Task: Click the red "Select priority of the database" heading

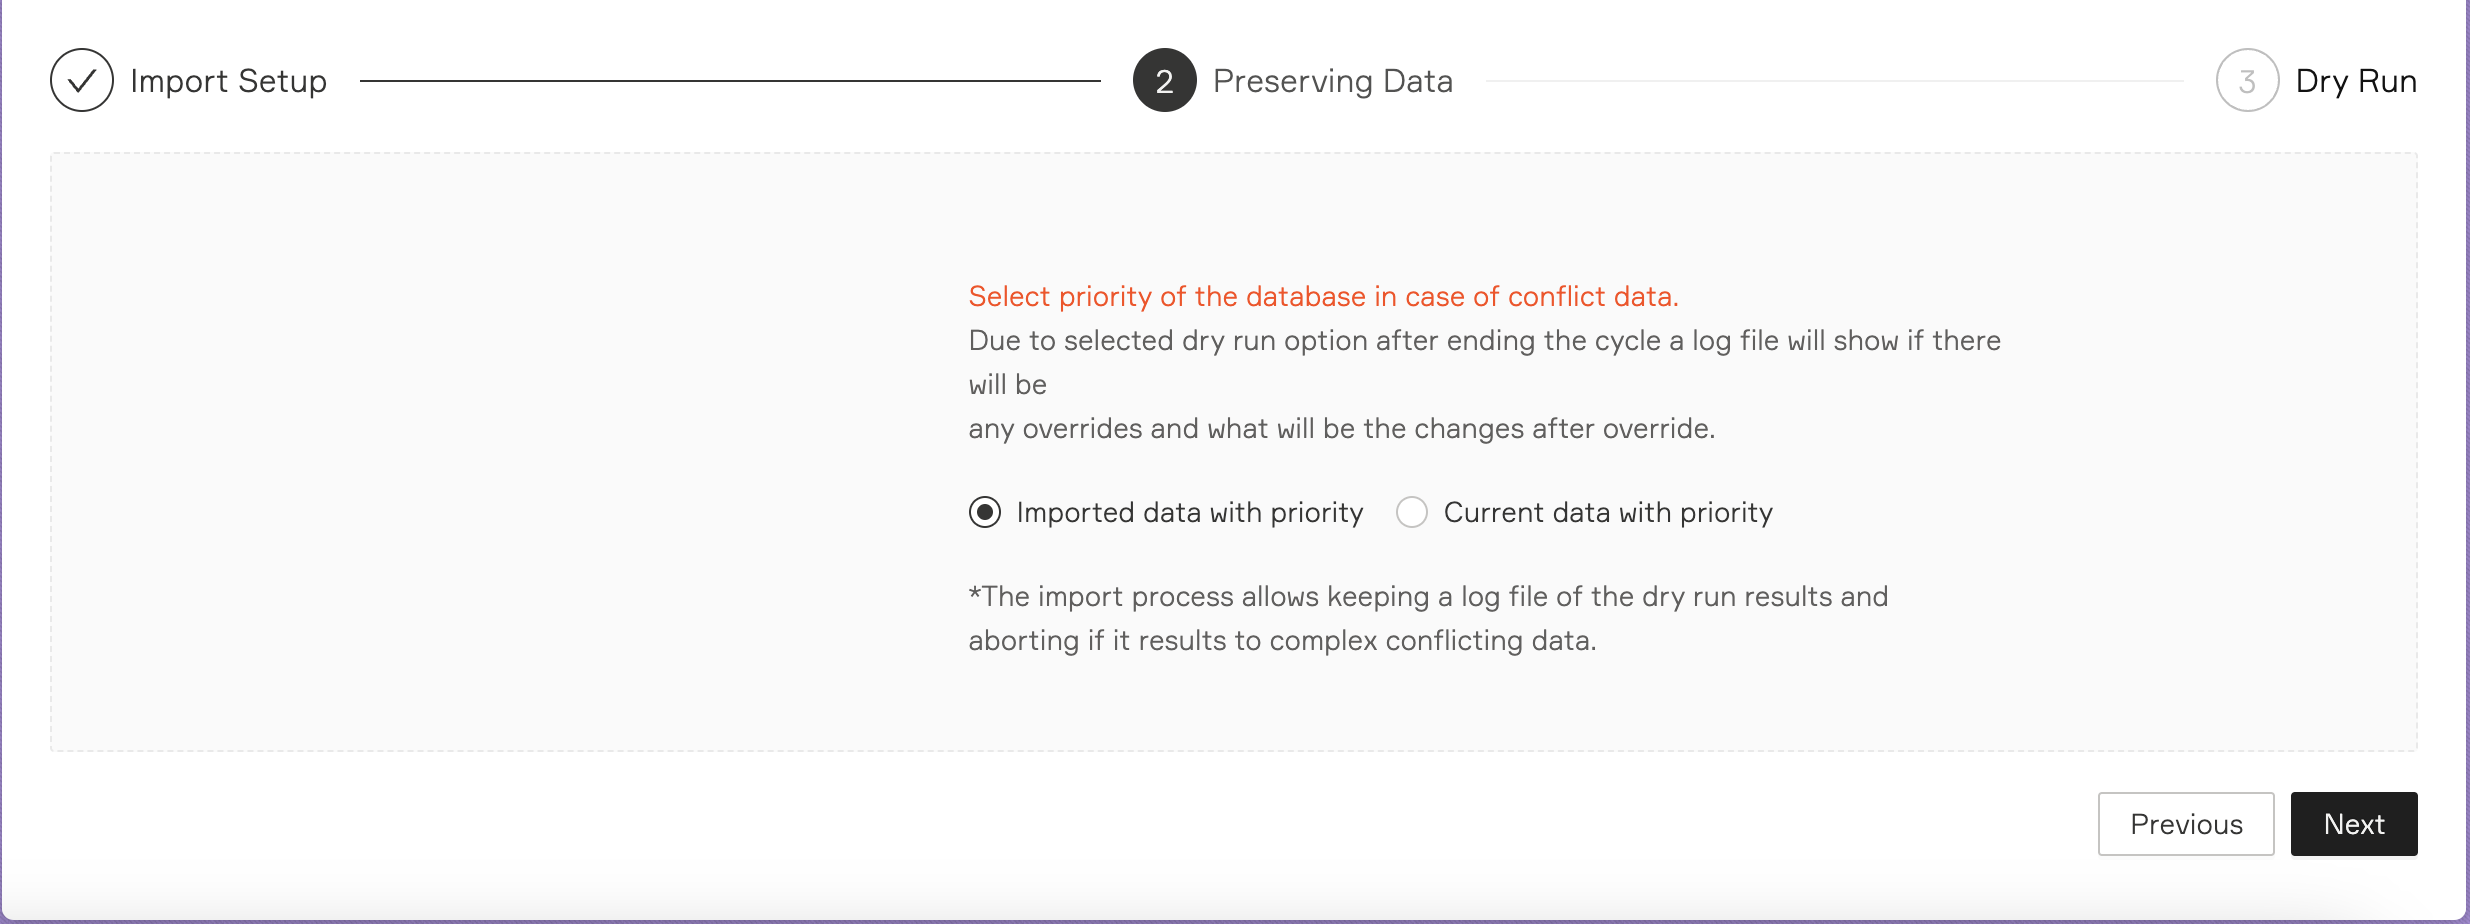Action: pyautogui.click(x=1323, y=296)
